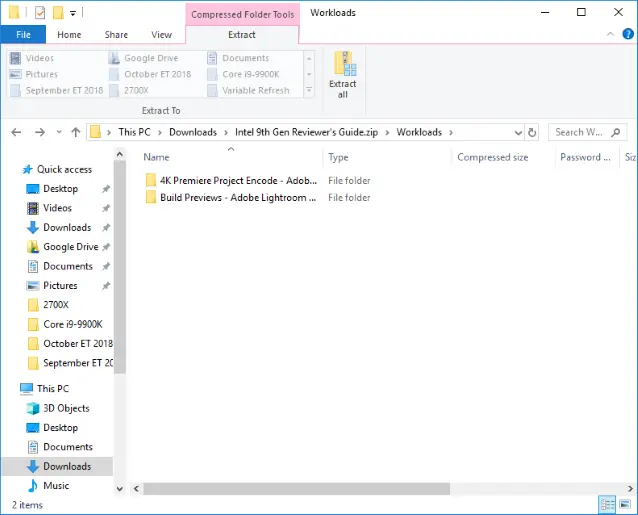The height and width of the screenshot is (515, 638).
Task: Open the Customize Quick Access Toolbar dropdown
Action: [x=73, y=13]
